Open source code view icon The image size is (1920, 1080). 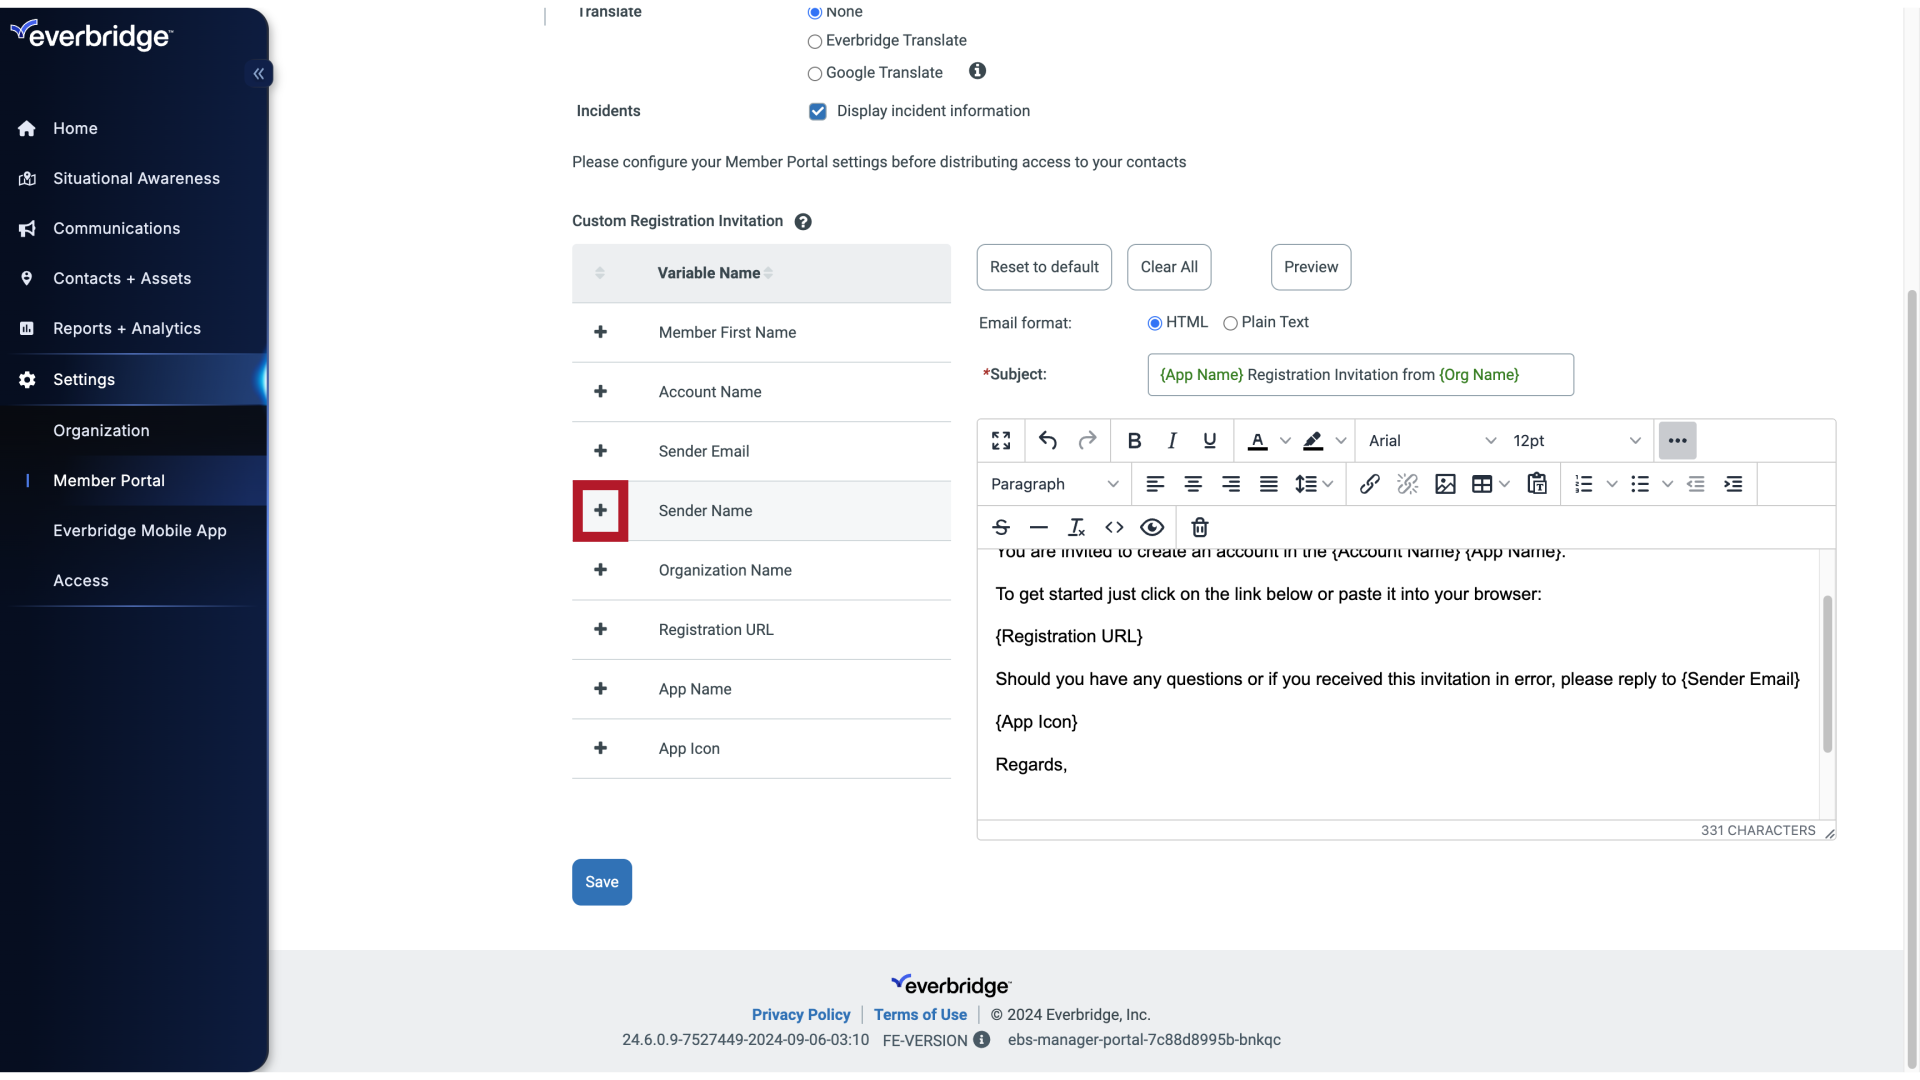(x=1114, y=527)
